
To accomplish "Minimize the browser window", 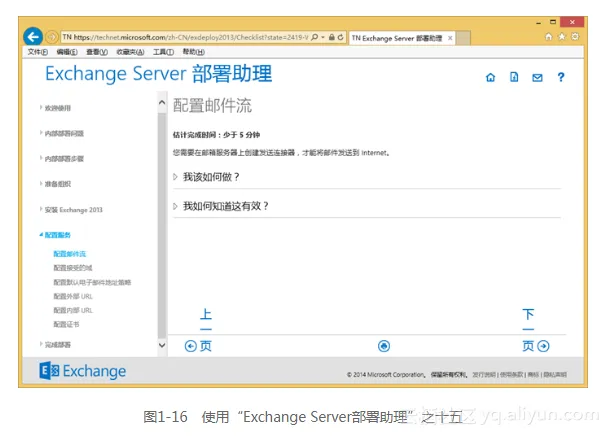I will 538,23.
